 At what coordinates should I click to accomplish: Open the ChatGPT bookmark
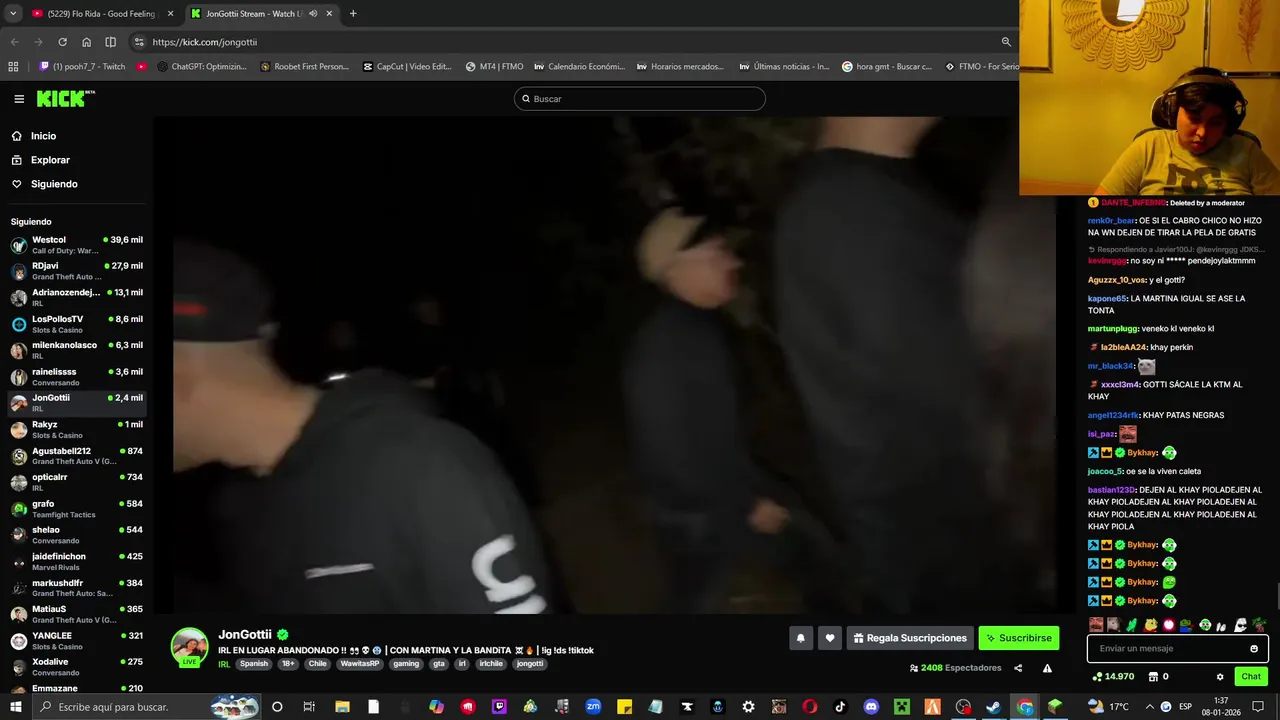pyautogui.click(x=201, y=67)
